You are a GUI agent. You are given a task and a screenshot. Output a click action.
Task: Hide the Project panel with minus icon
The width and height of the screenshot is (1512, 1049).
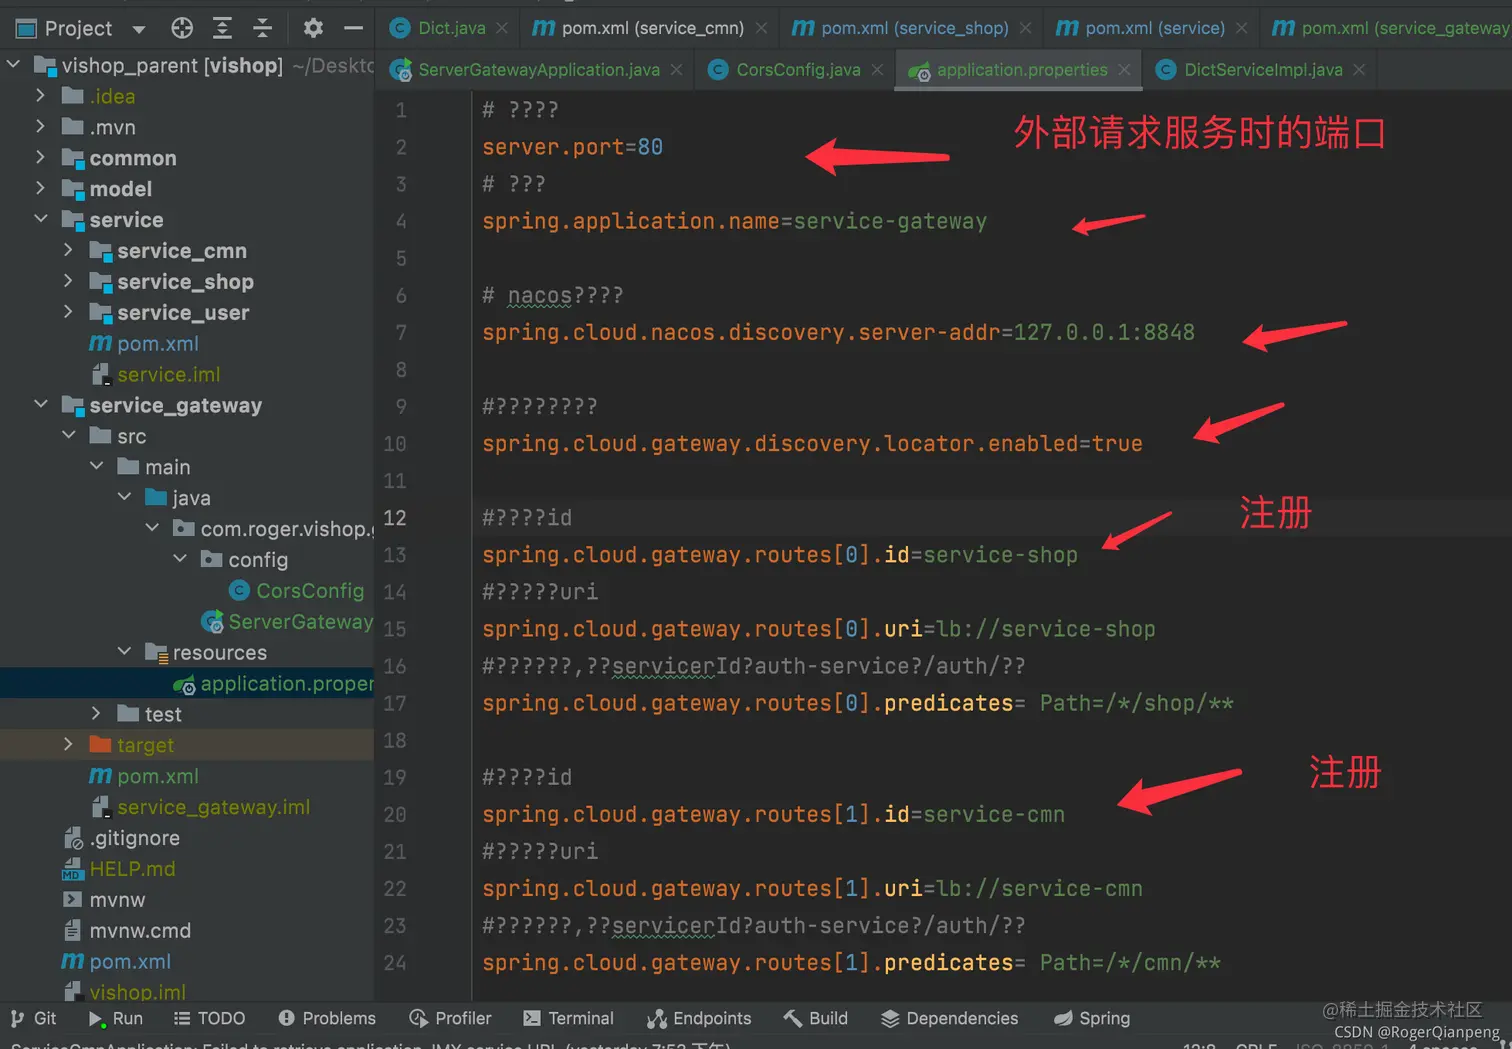click(353, 28)
